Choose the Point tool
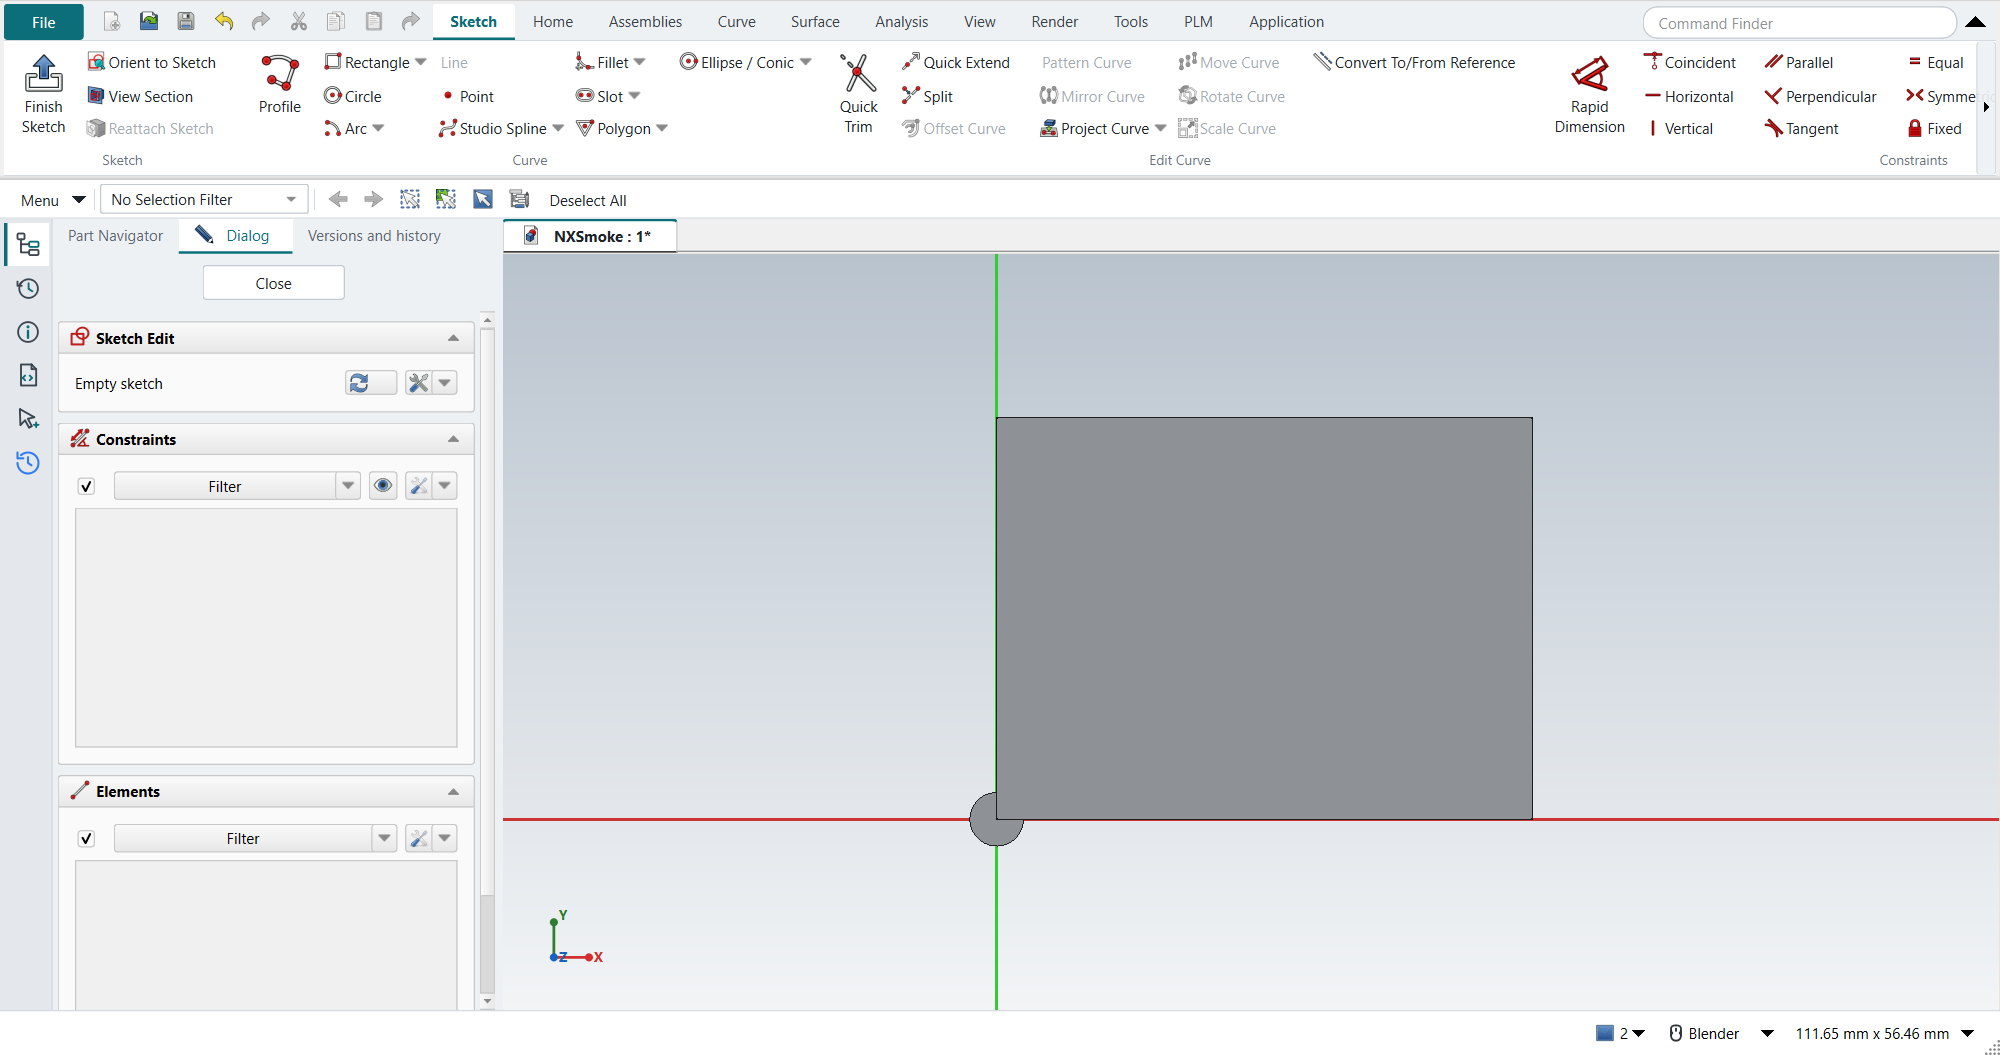This screenshot has width=2000, height=1055. pyautogui.click(x=467, y=96)
